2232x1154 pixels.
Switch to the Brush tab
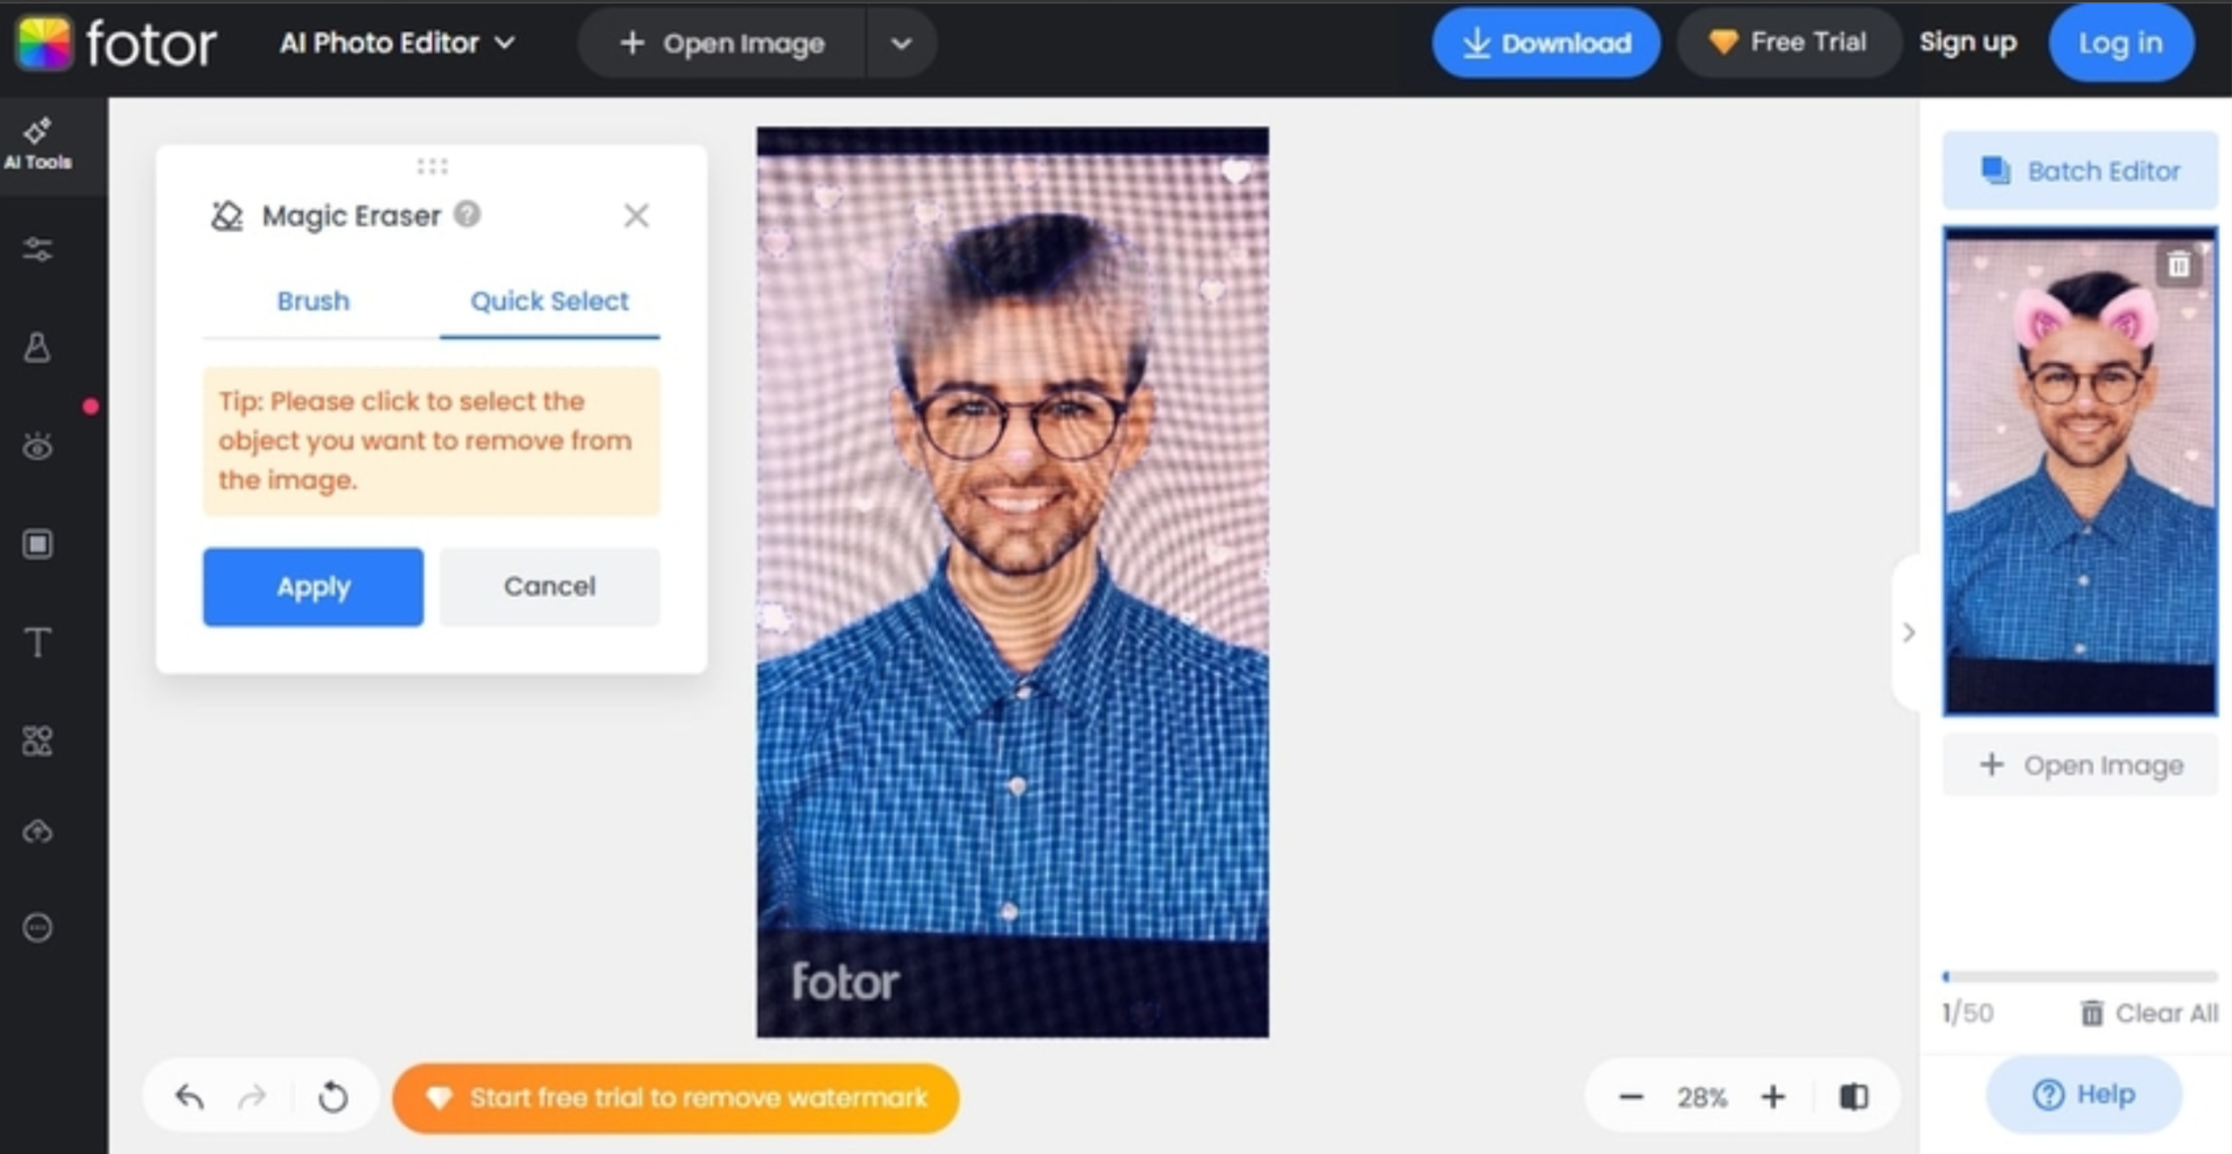pos(313,301)
